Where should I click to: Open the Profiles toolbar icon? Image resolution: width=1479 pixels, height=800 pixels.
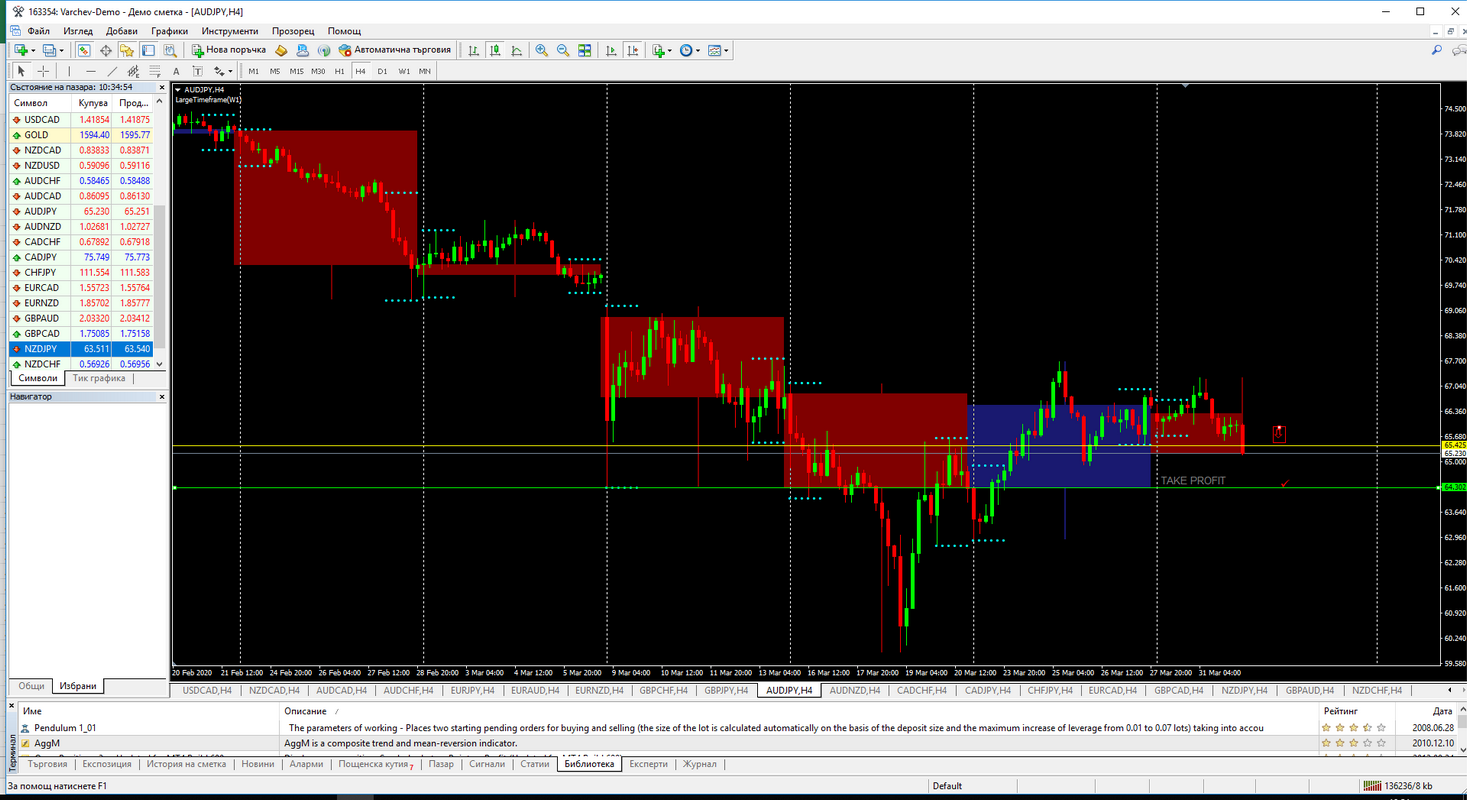(48, 50)
